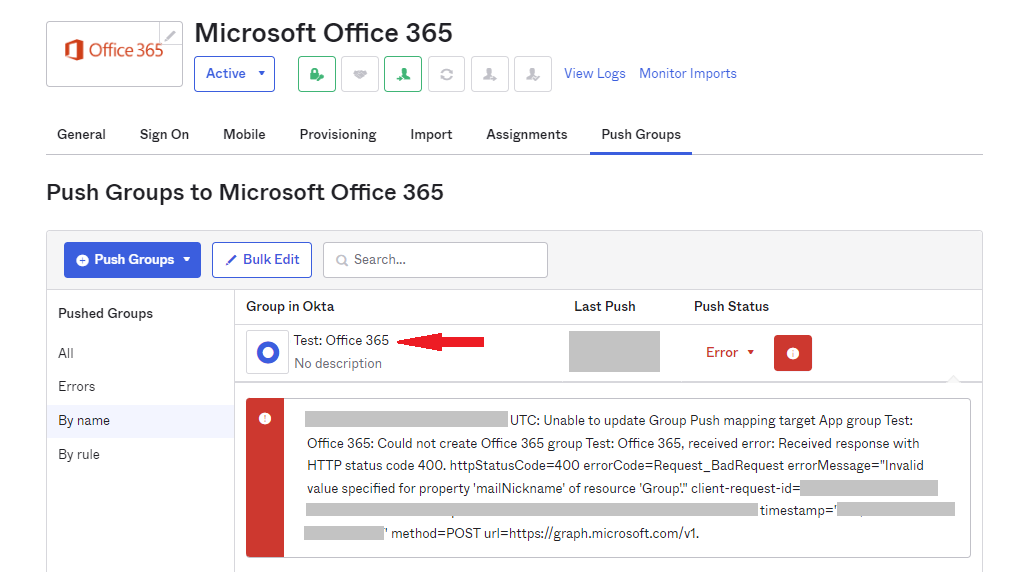Click the Office 365 logo image
The width and height of the screenshot is (1021, 572).
click(114, 50)
